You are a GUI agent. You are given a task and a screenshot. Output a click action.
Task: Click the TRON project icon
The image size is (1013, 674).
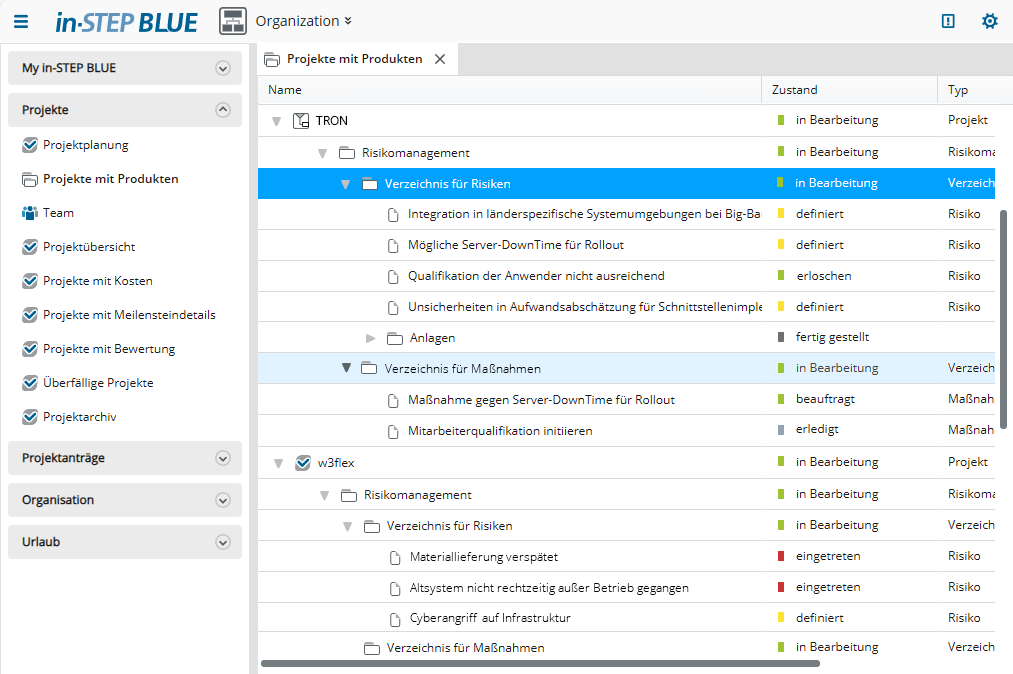tap(301, 121)
